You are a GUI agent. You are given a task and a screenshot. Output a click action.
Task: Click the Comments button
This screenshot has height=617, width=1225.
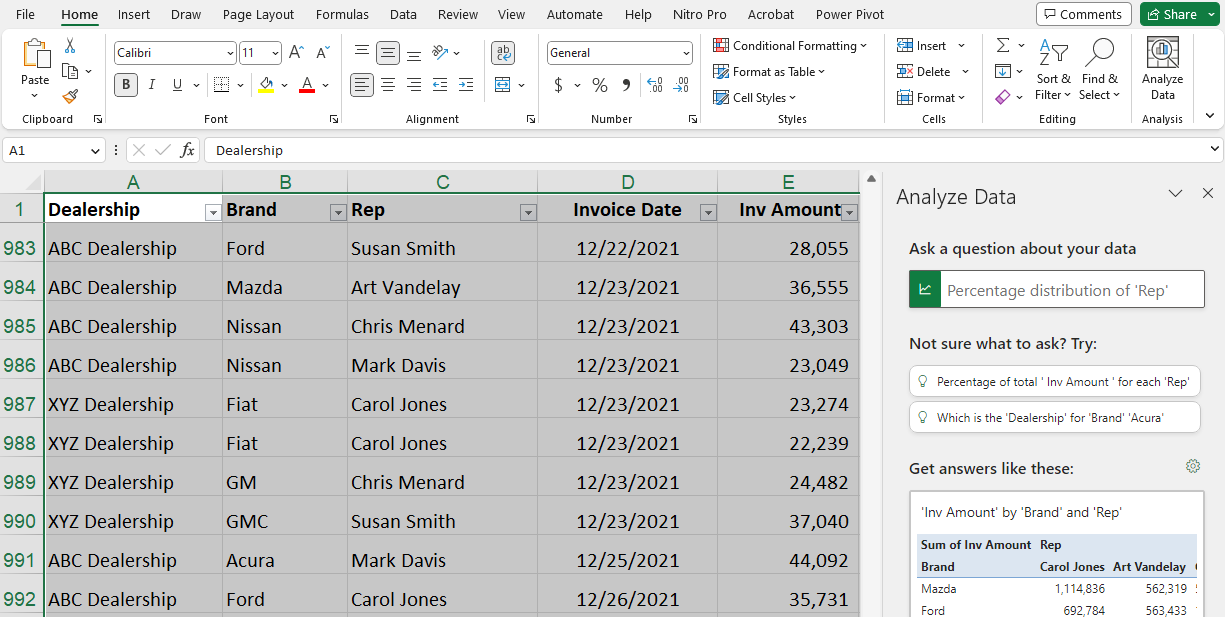[x=1082, y=14]
